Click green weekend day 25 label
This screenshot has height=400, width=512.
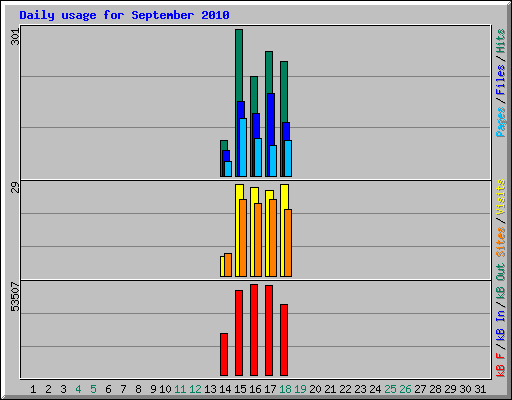point(390,389)
